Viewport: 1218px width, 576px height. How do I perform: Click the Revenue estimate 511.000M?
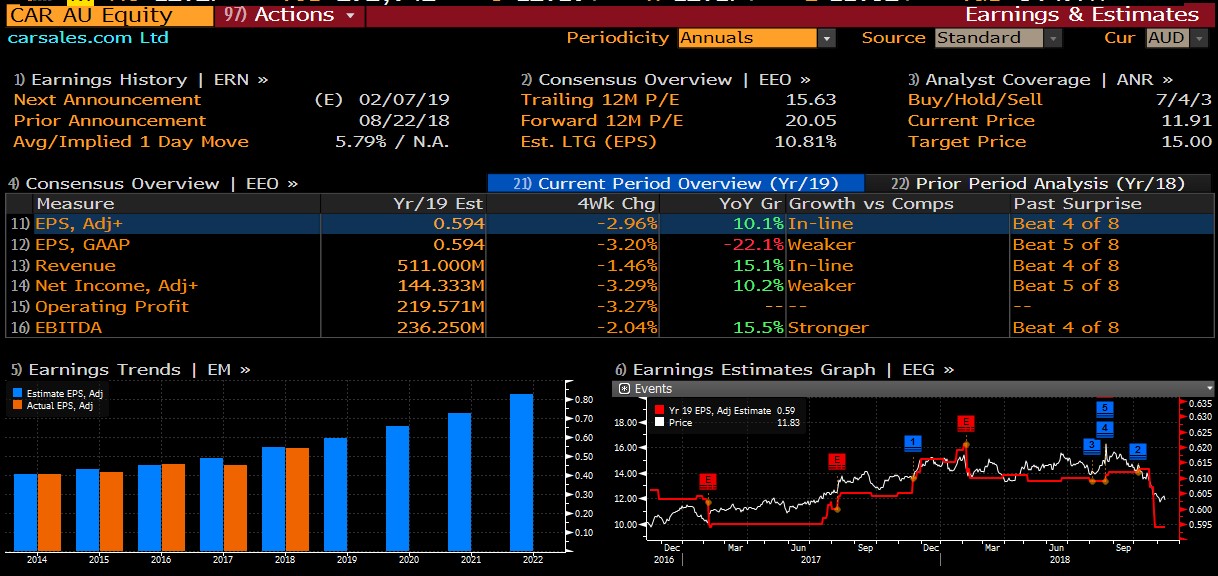(440, 266)
